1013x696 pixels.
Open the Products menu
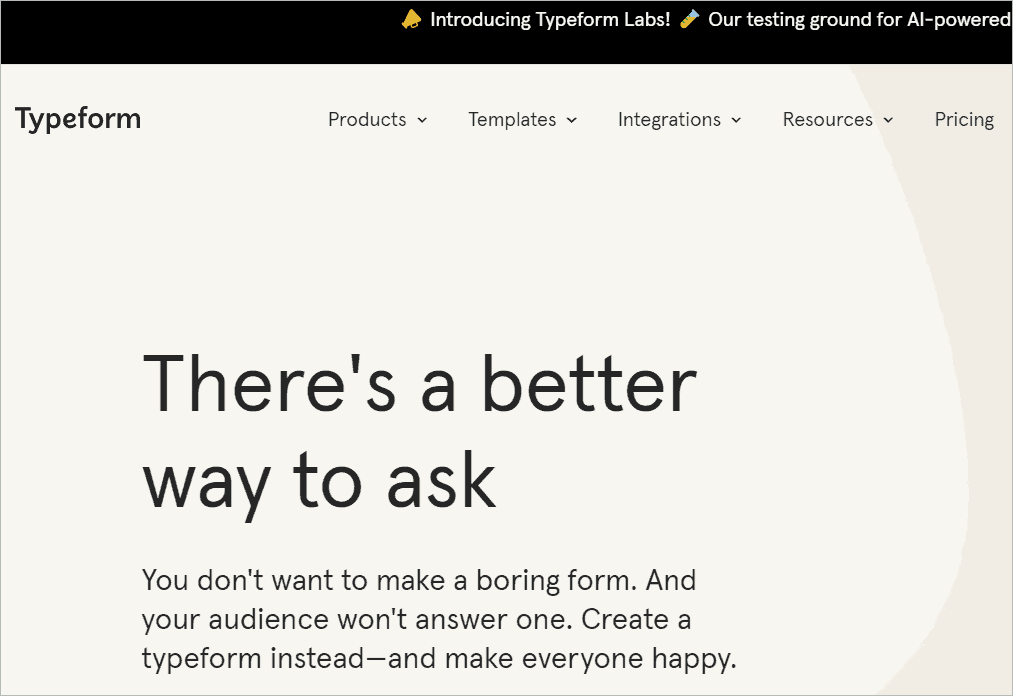pos(367,119)
